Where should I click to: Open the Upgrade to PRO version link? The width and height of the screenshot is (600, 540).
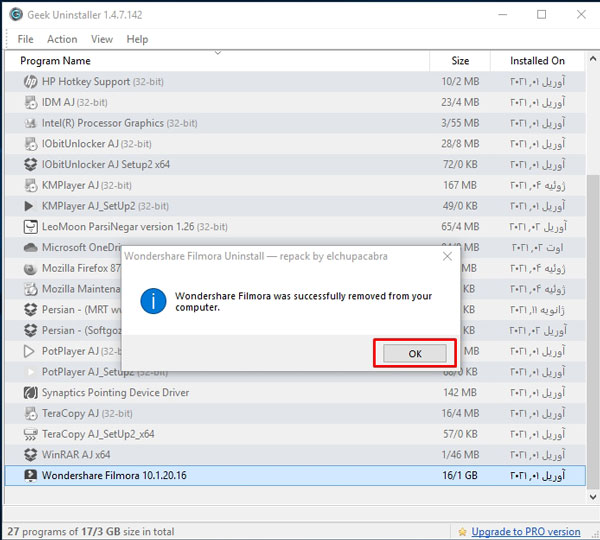526,532
